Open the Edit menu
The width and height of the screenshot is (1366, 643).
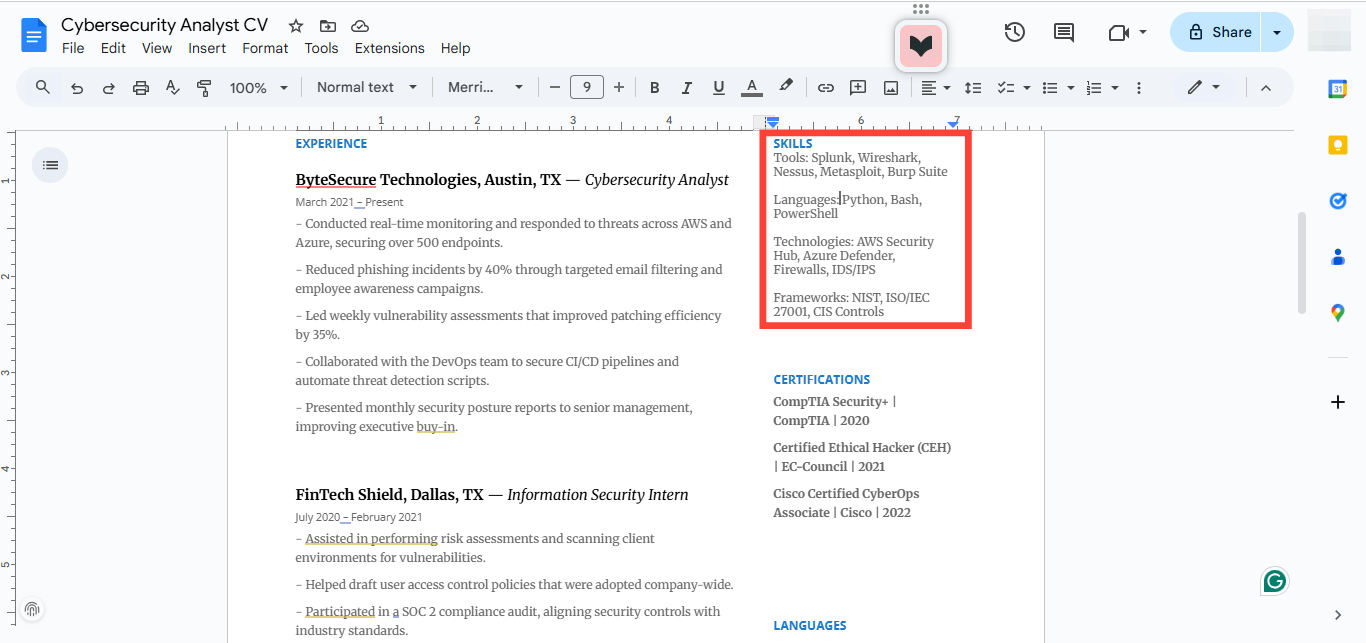pyautogui.click(x=113, y=48)
